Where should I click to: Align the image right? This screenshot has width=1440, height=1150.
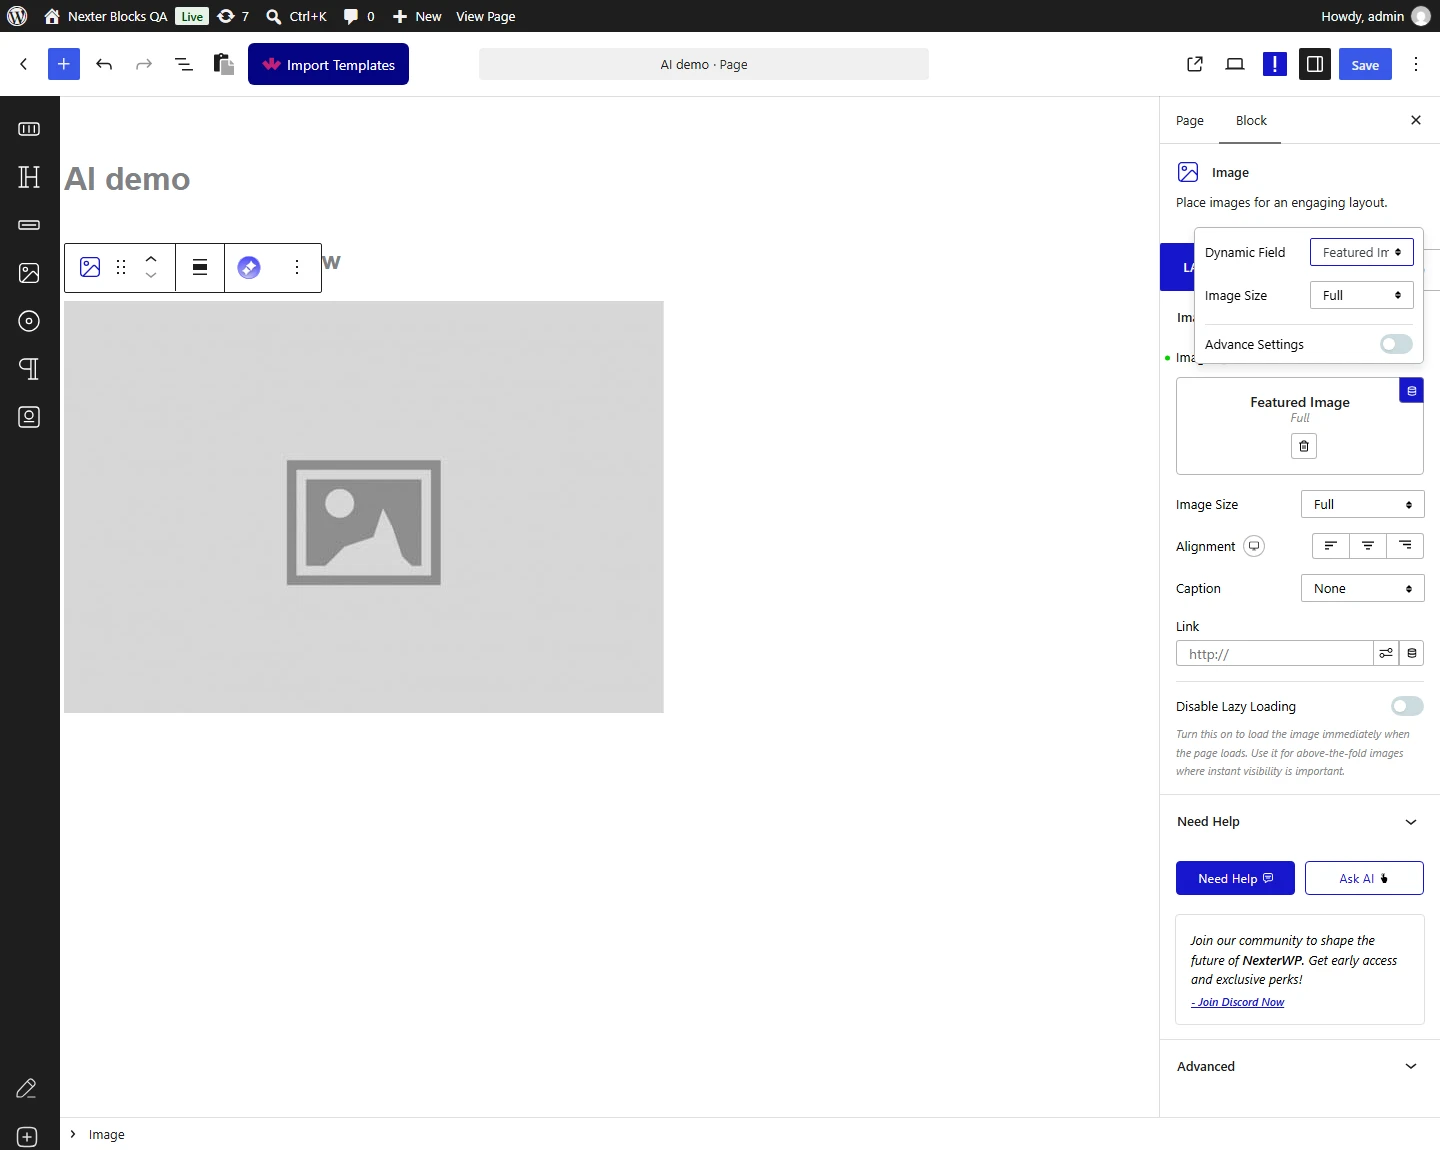(x=1405, y=546)
